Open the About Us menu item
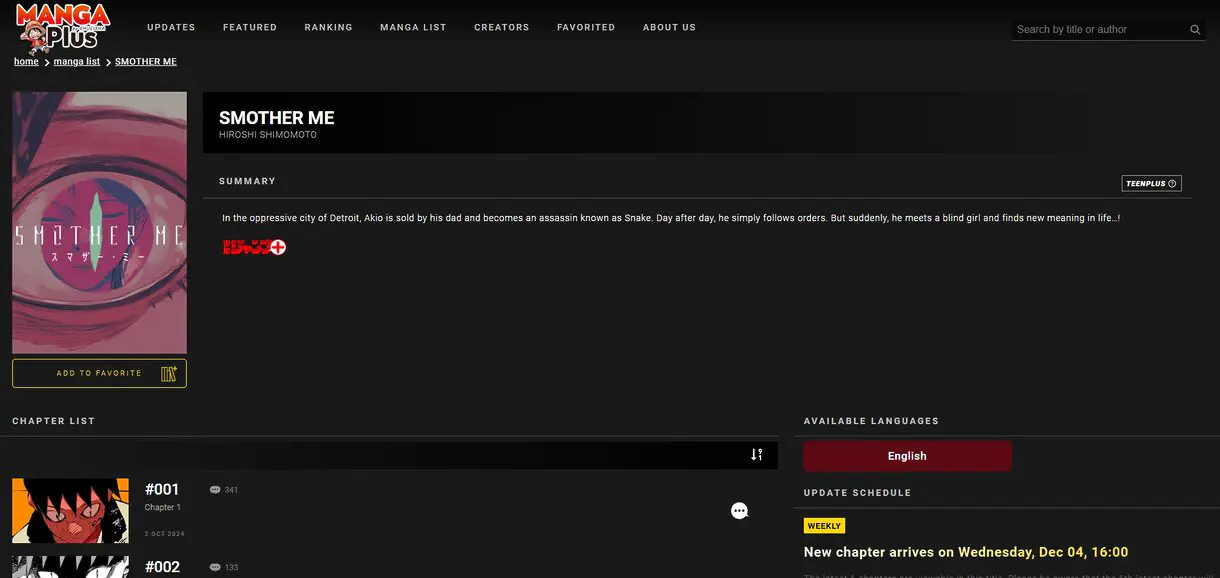1220x578 pixels. point(669,27)
